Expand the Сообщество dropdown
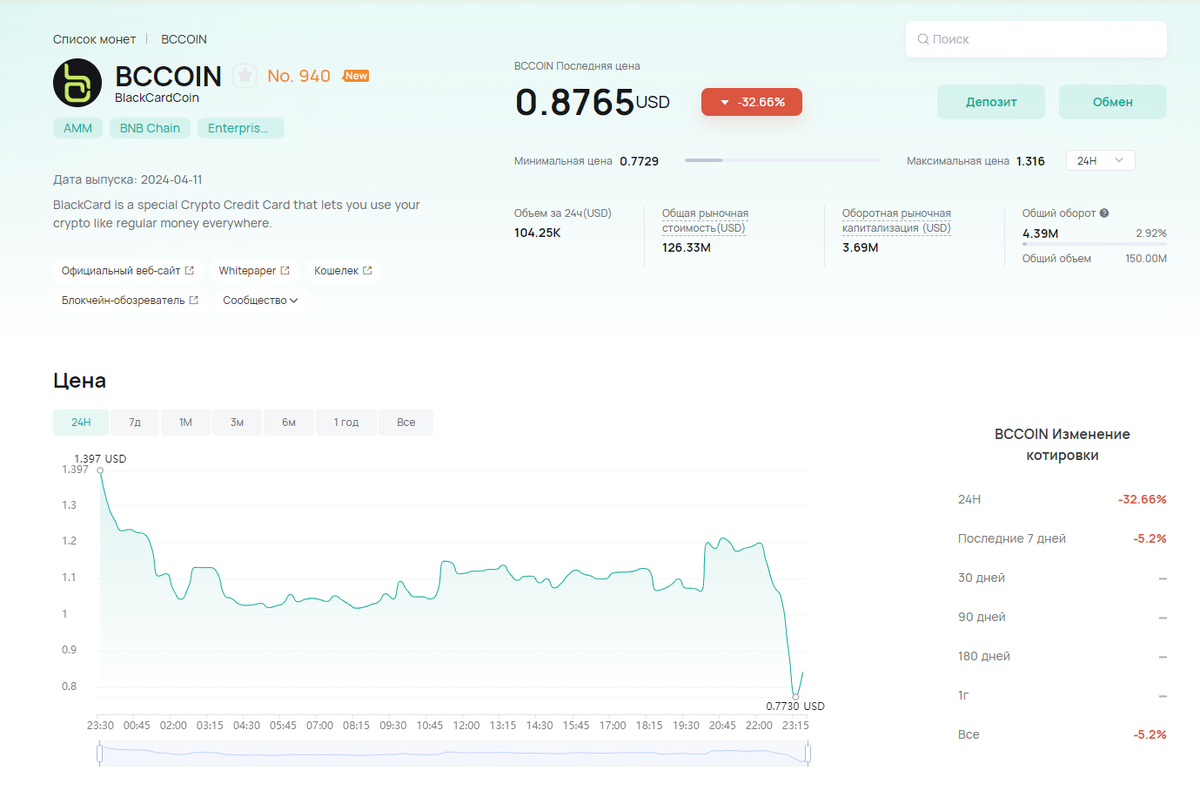The image size is (1200, 798). click(260, 300)
